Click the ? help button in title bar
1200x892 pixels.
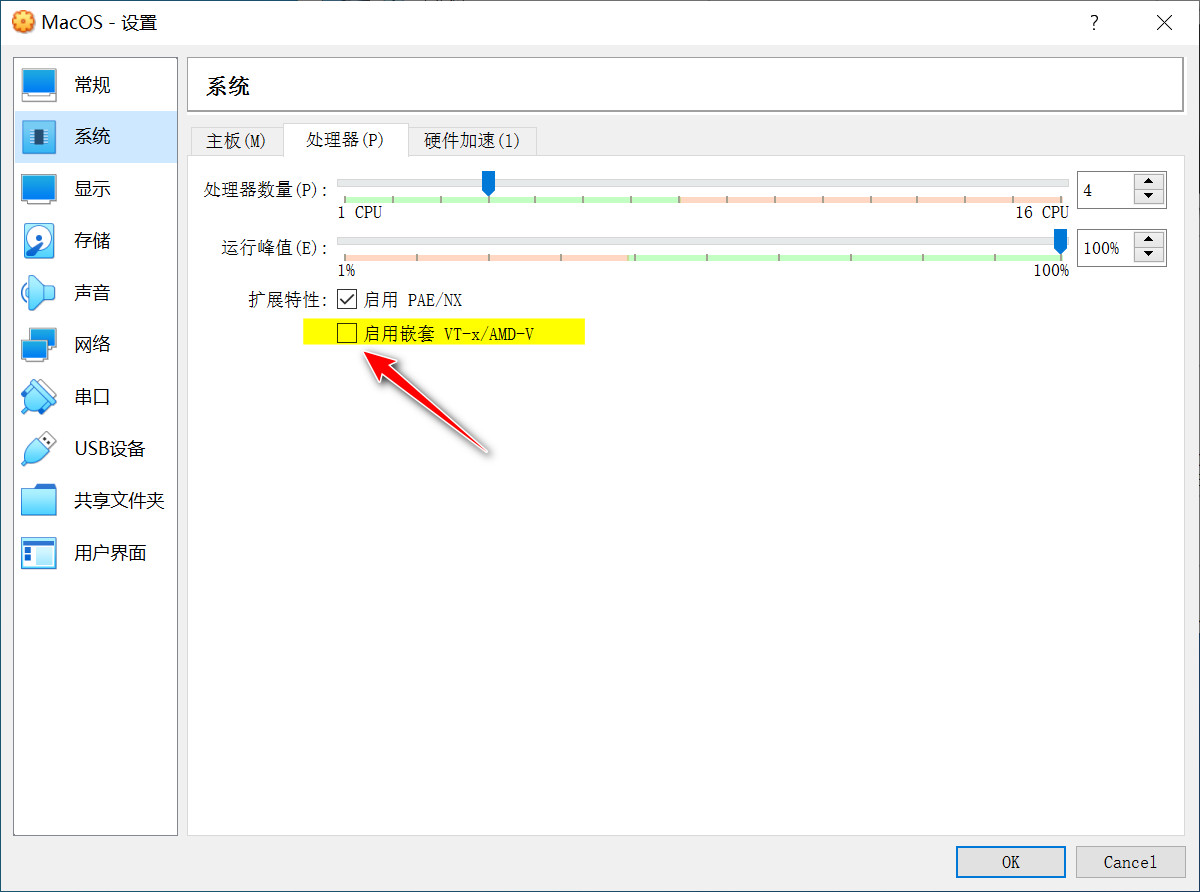coord(1095,22)
